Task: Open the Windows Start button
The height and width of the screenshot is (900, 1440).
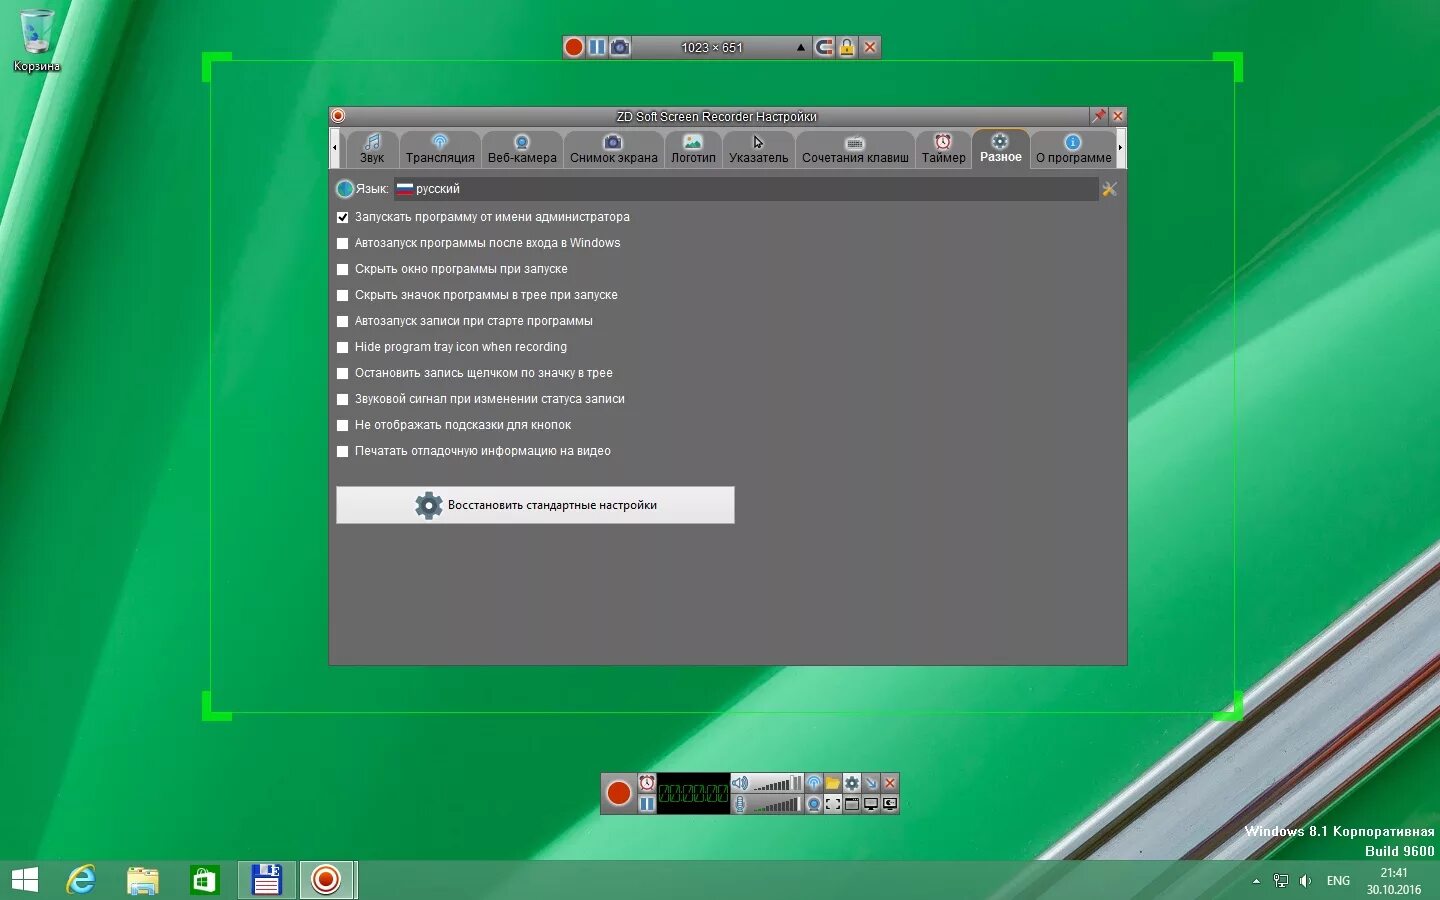Action: pyautogui.click(x=25, y=880)
